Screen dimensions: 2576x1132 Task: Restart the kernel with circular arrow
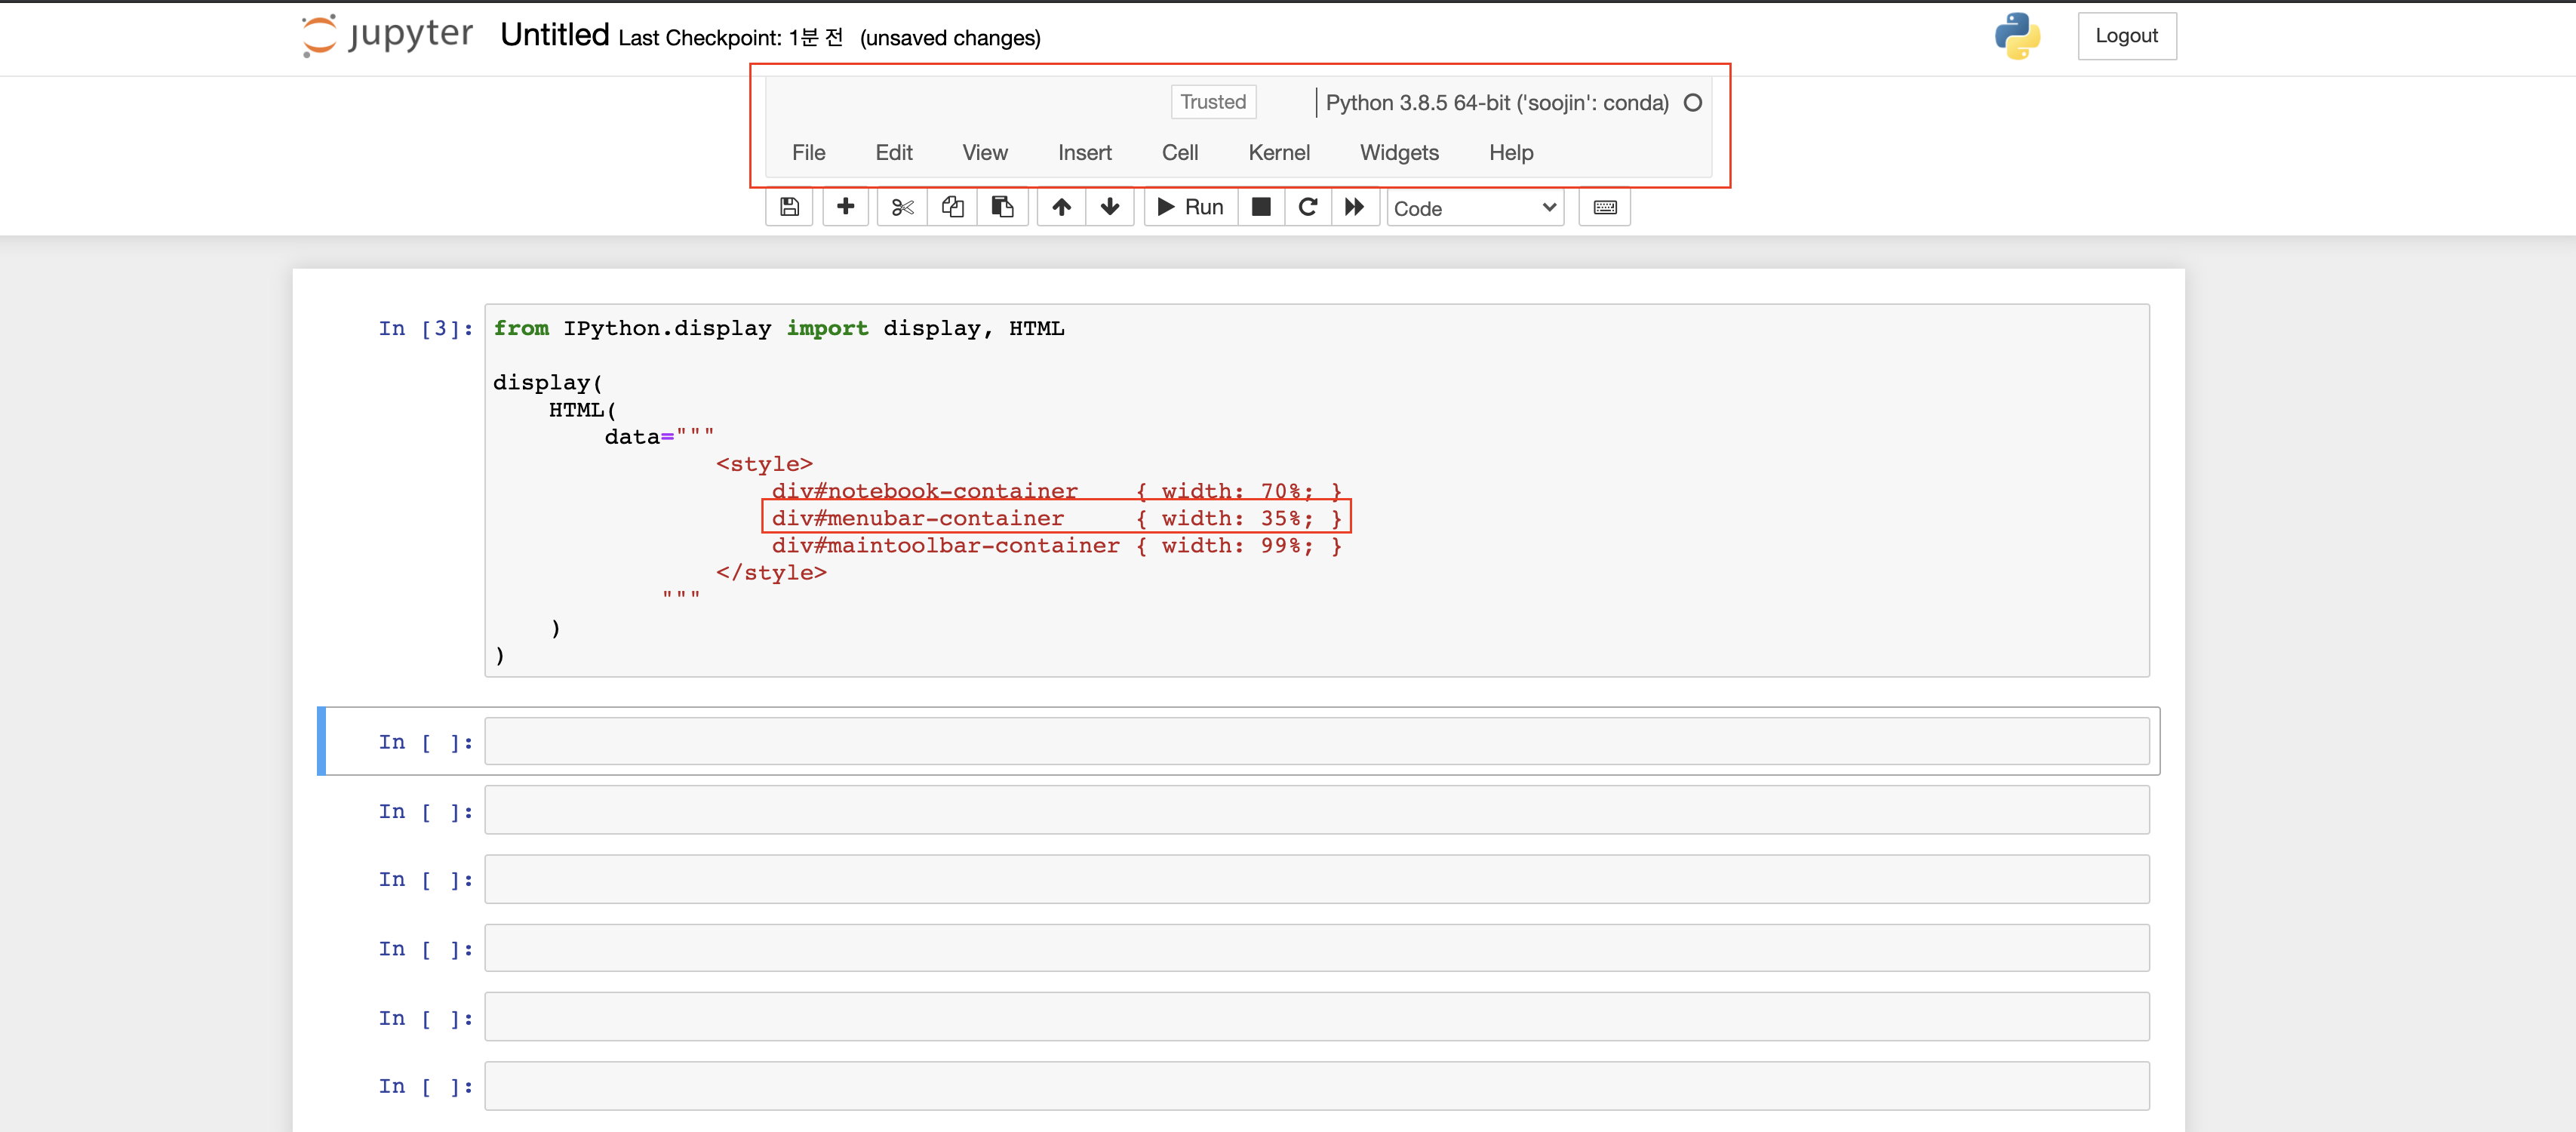(1307, 207)
